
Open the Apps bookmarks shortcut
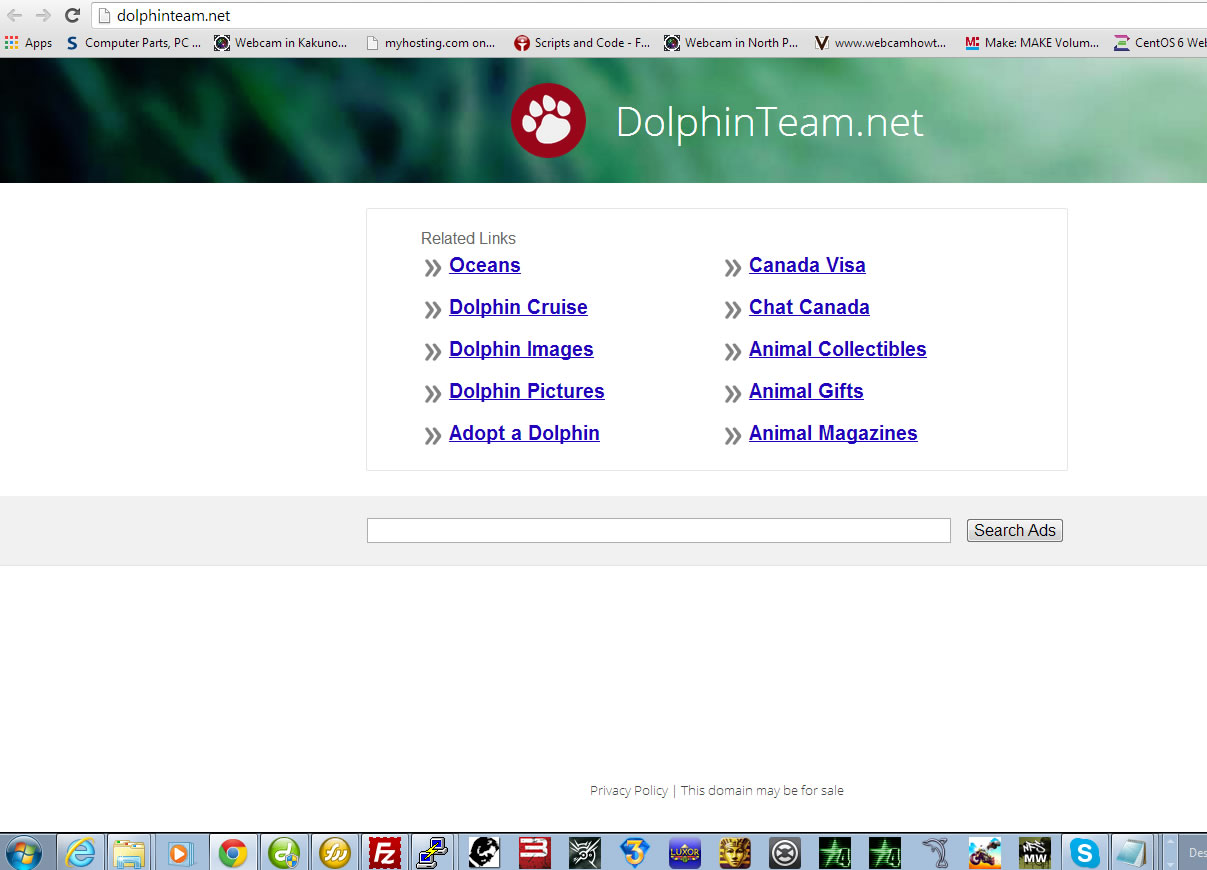pos(29,43)
